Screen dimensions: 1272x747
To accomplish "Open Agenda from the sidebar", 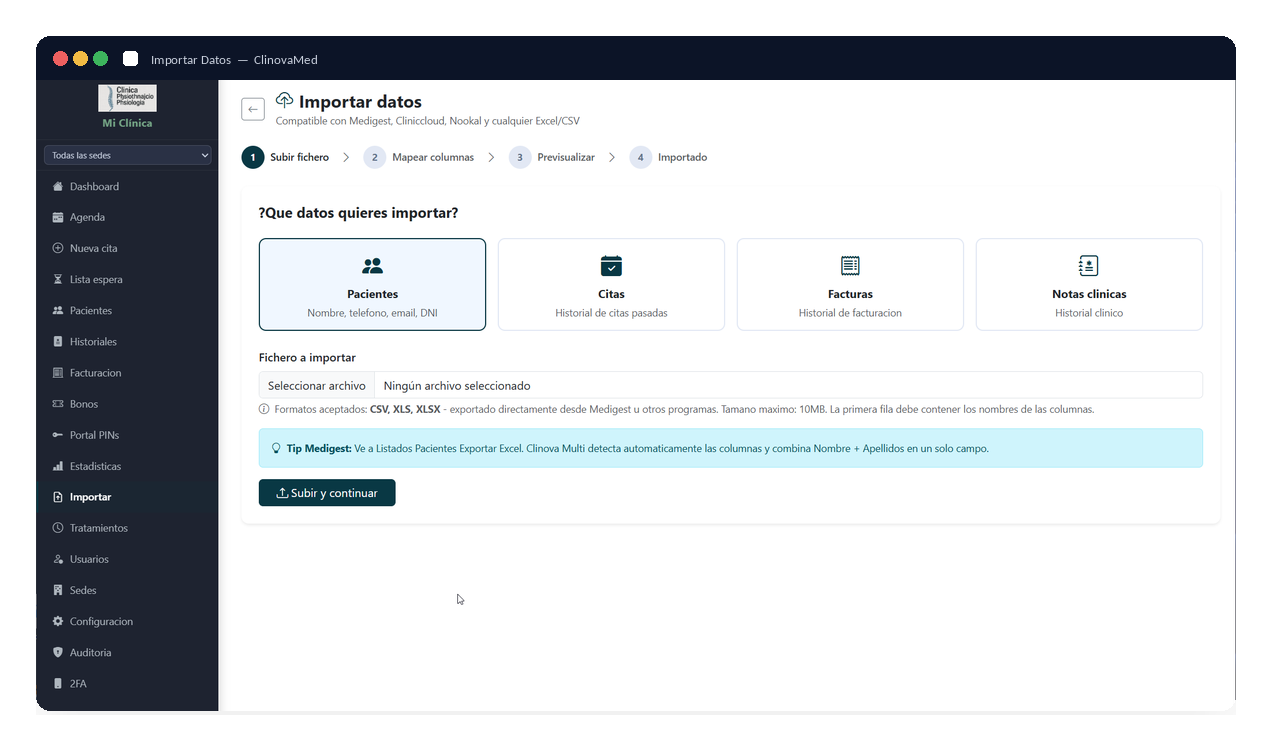I will point(127,218).
